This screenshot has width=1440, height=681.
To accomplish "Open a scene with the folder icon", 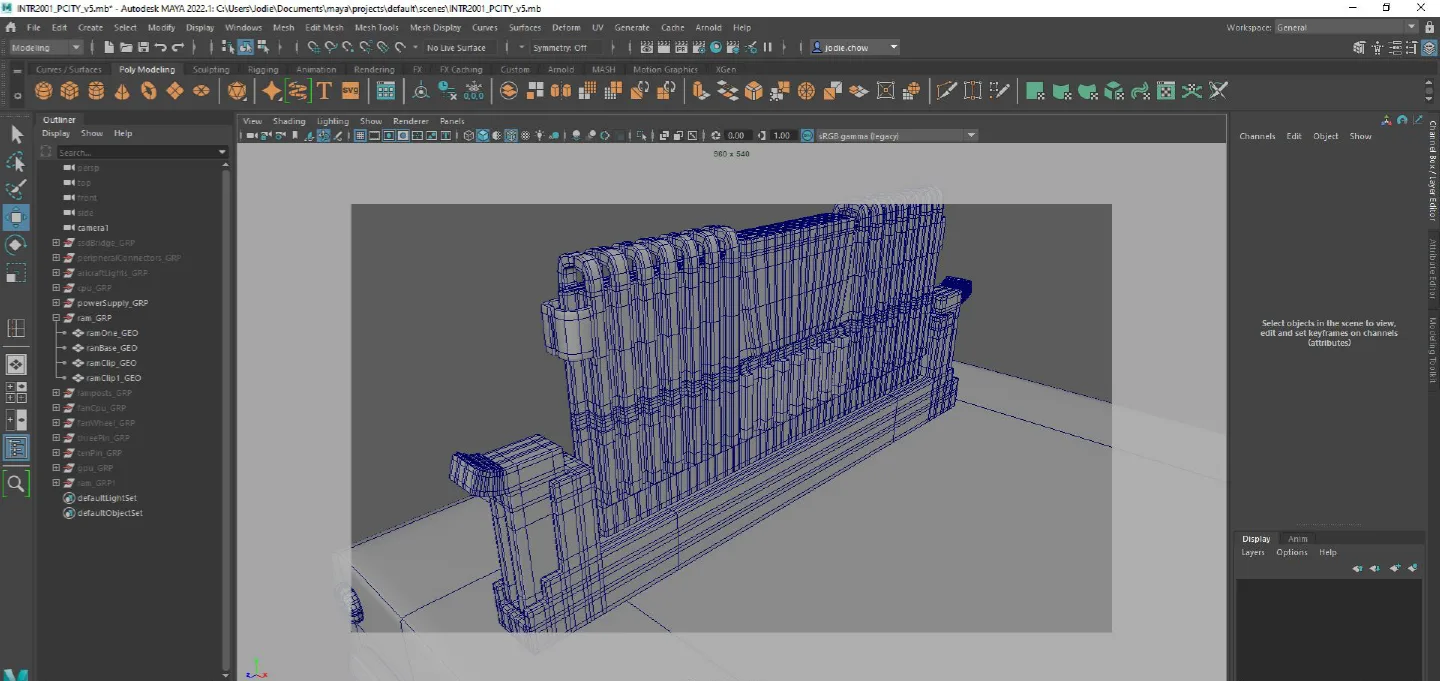I will tap(126, 47).
